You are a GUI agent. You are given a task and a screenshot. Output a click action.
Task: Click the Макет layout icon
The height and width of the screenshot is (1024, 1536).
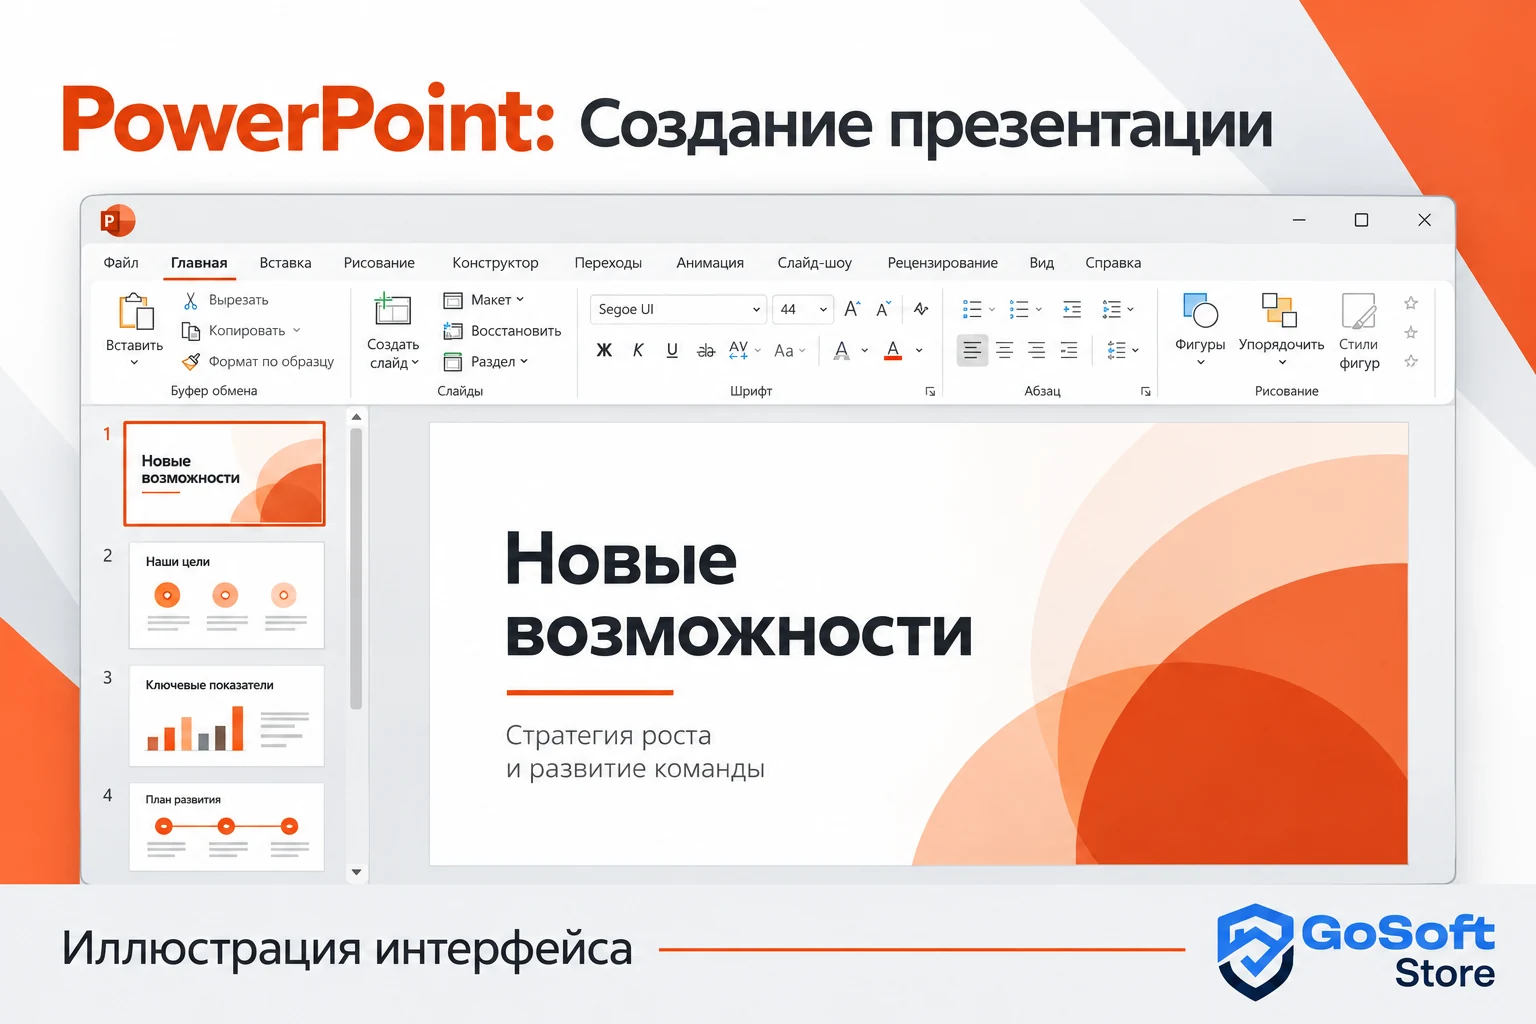(453, 300)
